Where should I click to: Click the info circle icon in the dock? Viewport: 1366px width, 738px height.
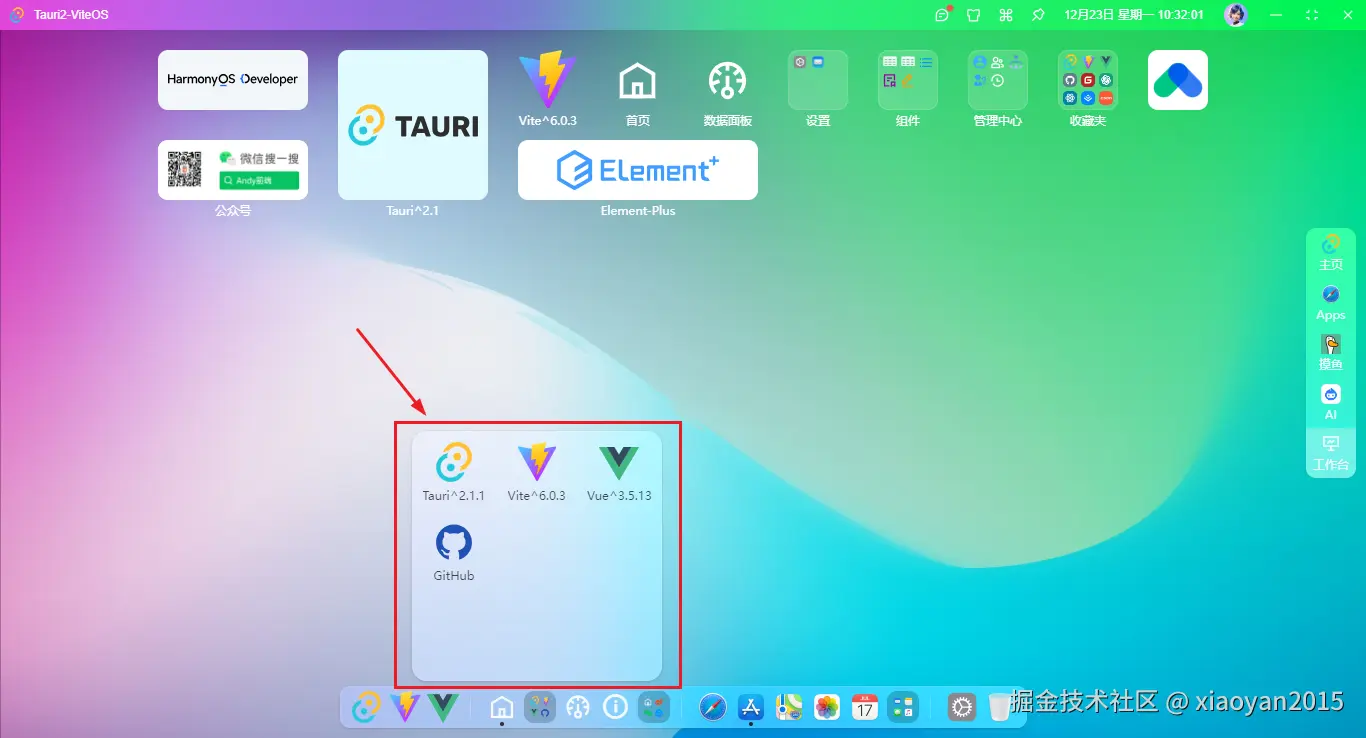pyautogui.click(x=616, y=707)
